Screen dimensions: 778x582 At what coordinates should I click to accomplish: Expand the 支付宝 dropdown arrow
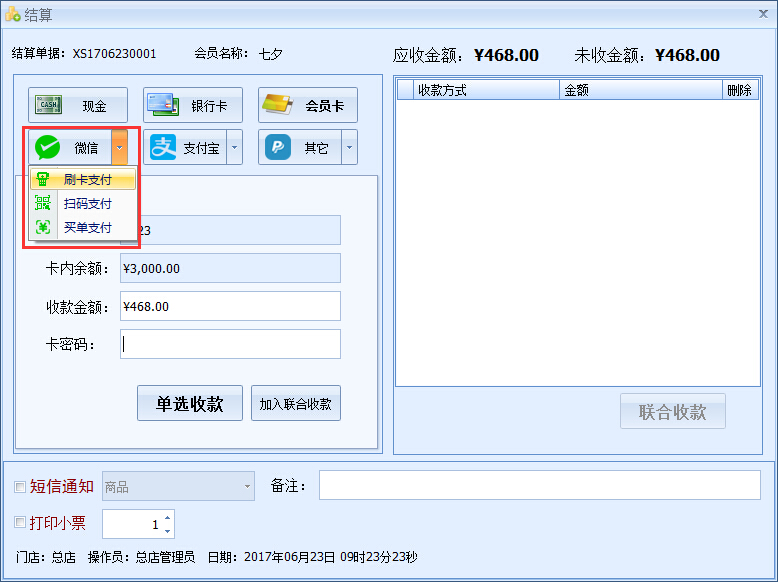235,148
